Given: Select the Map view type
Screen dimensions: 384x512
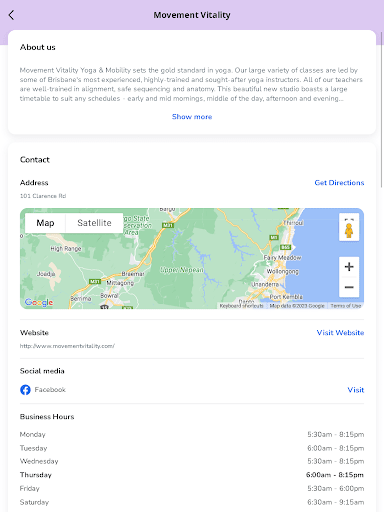Looking at the screenshot, I should tap(45, 223).
